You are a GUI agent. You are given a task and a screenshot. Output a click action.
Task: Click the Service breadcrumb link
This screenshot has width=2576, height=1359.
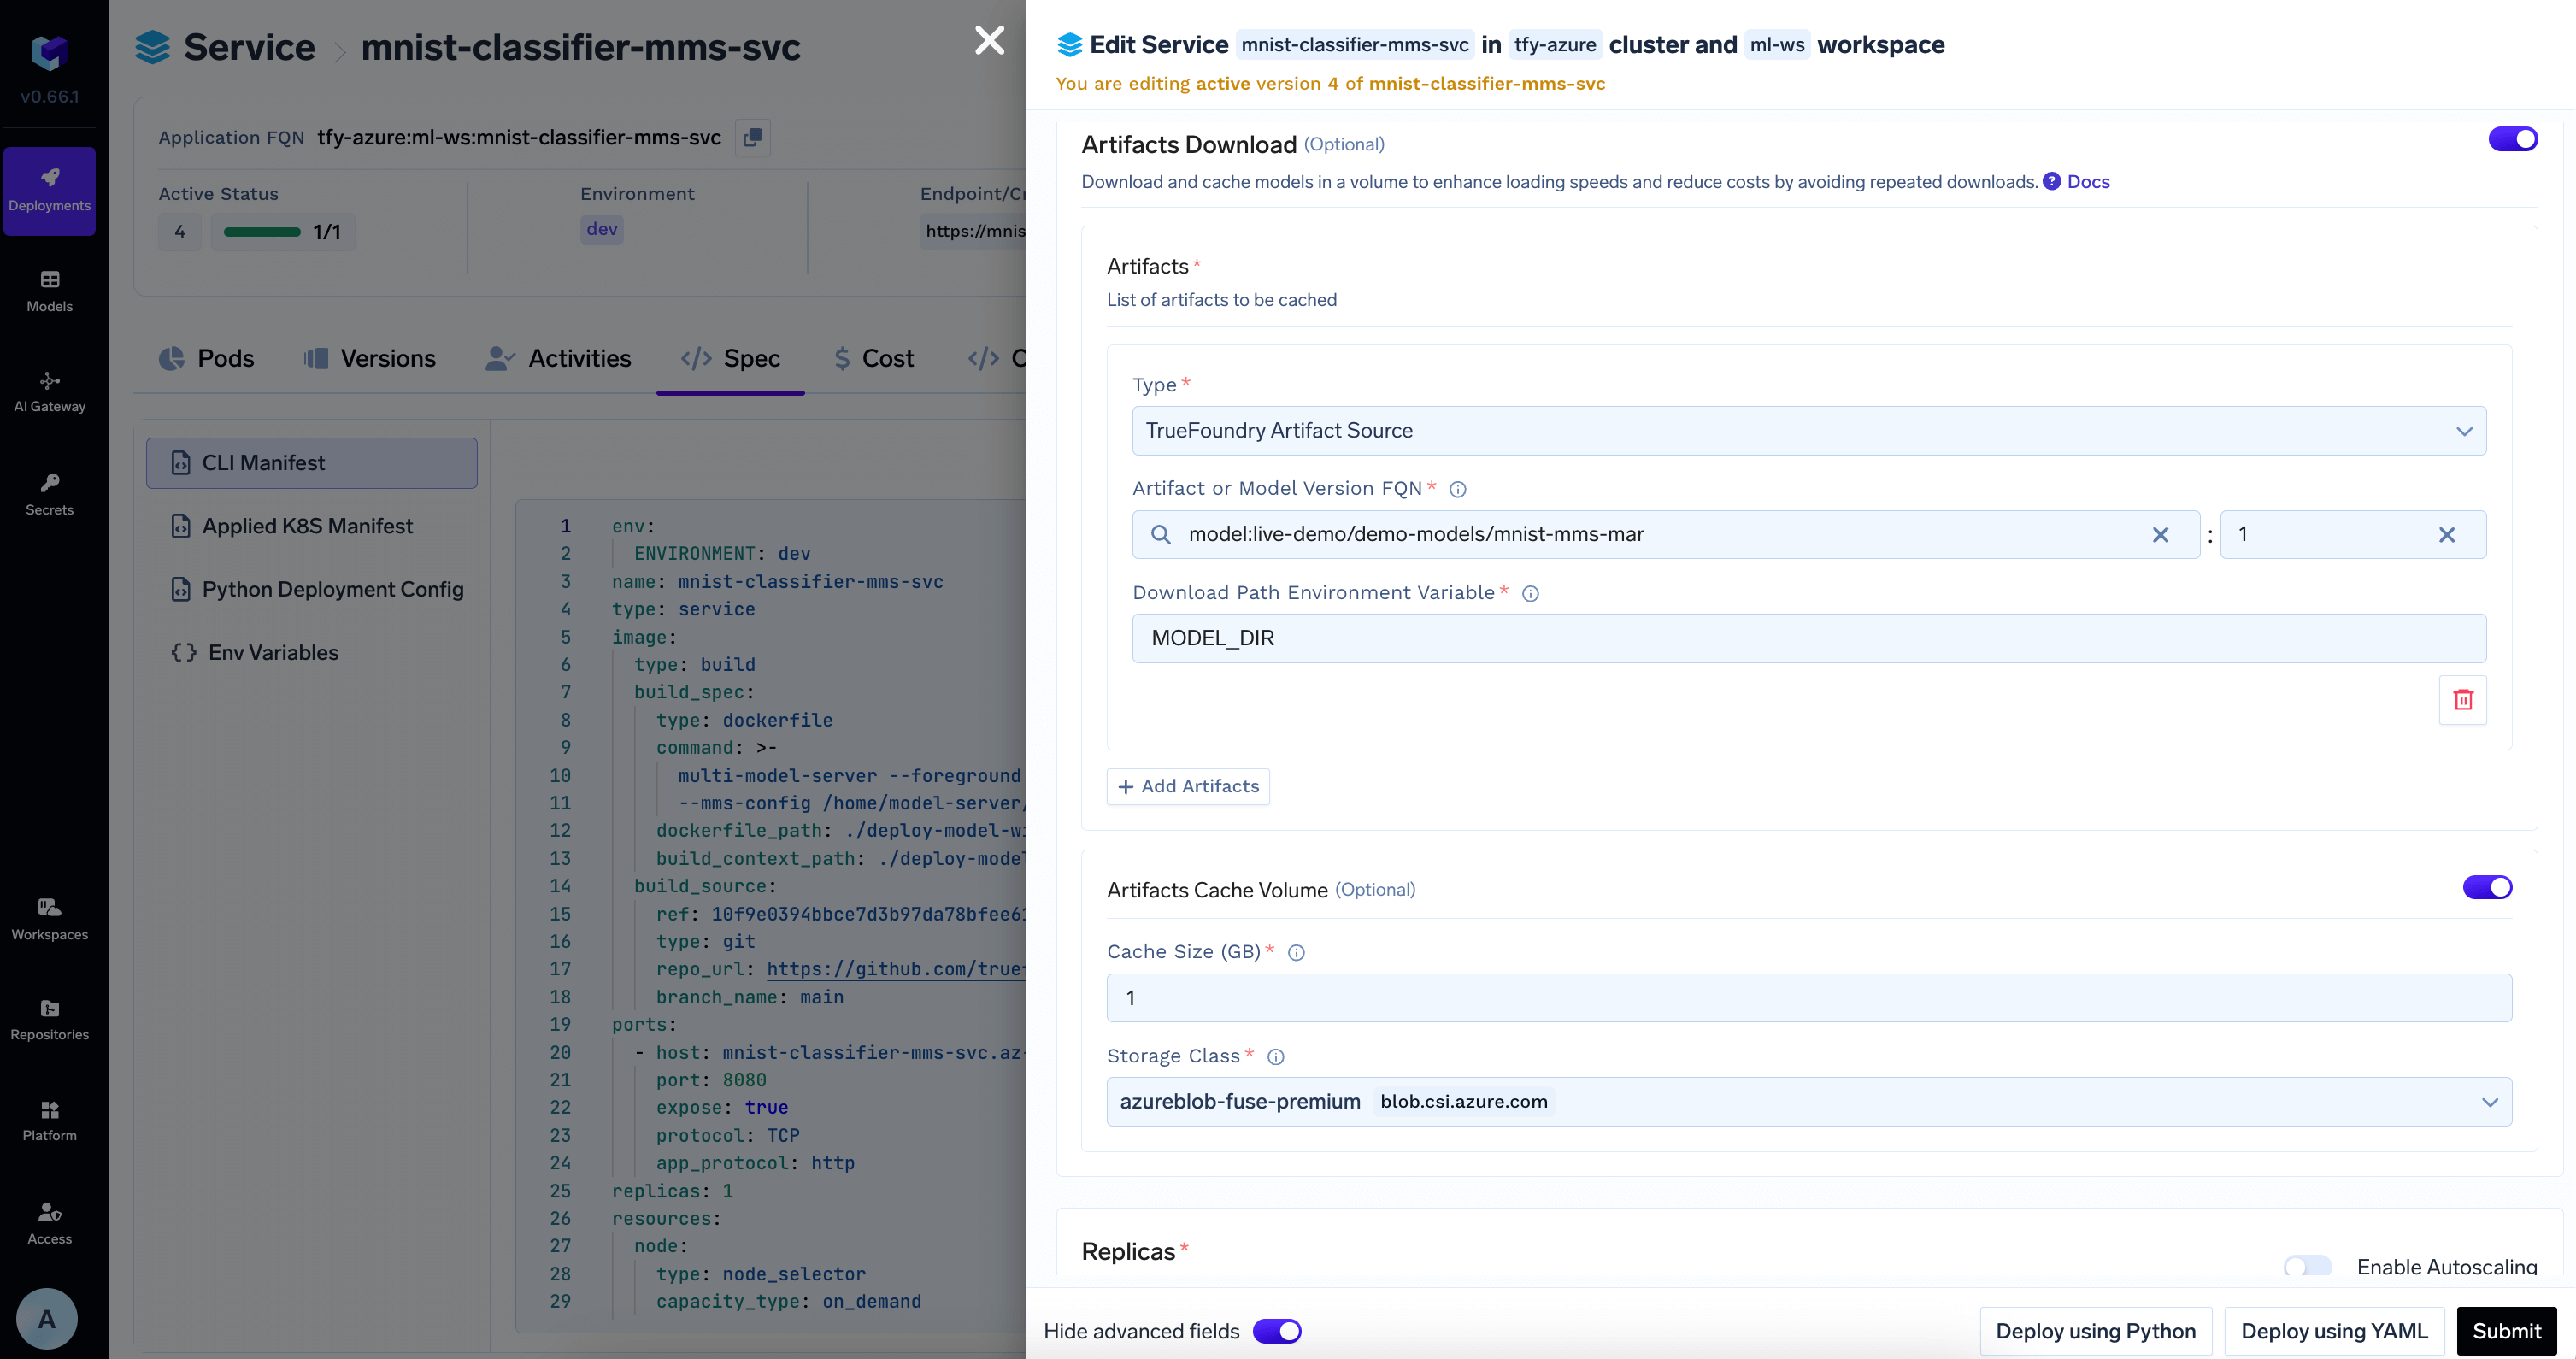point(249,47)
